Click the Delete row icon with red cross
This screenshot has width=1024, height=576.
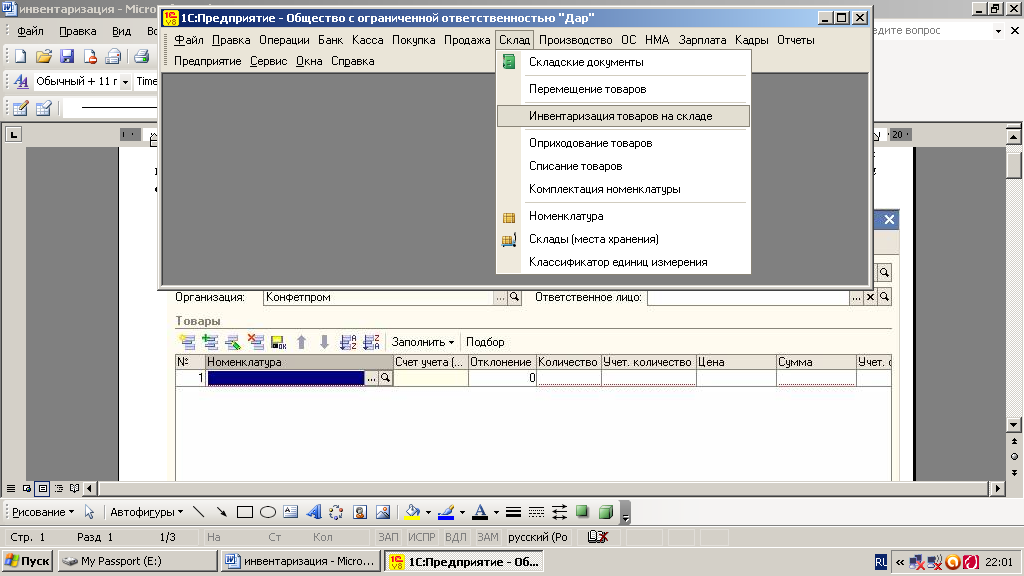coord(256,342)
